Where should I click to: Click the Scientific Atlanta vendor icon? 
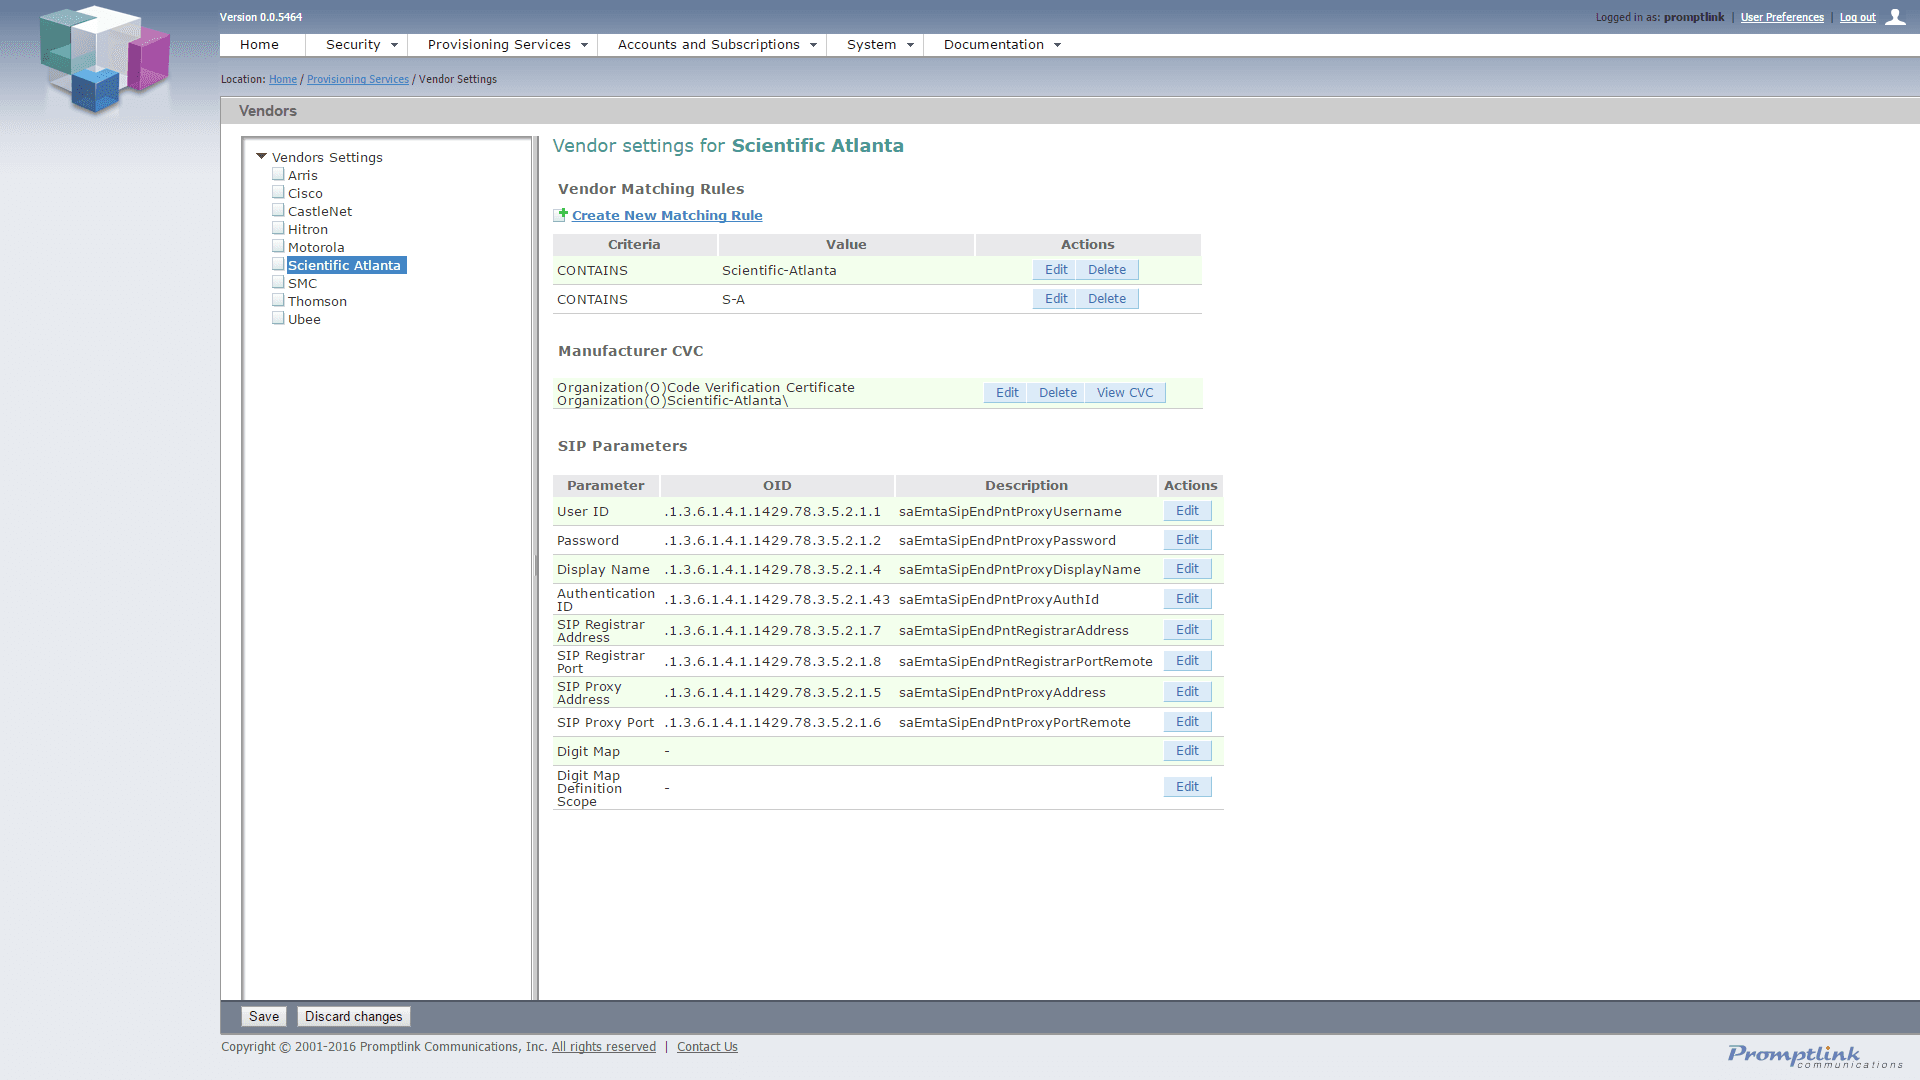pyautogui.click(x=278, y=265)
